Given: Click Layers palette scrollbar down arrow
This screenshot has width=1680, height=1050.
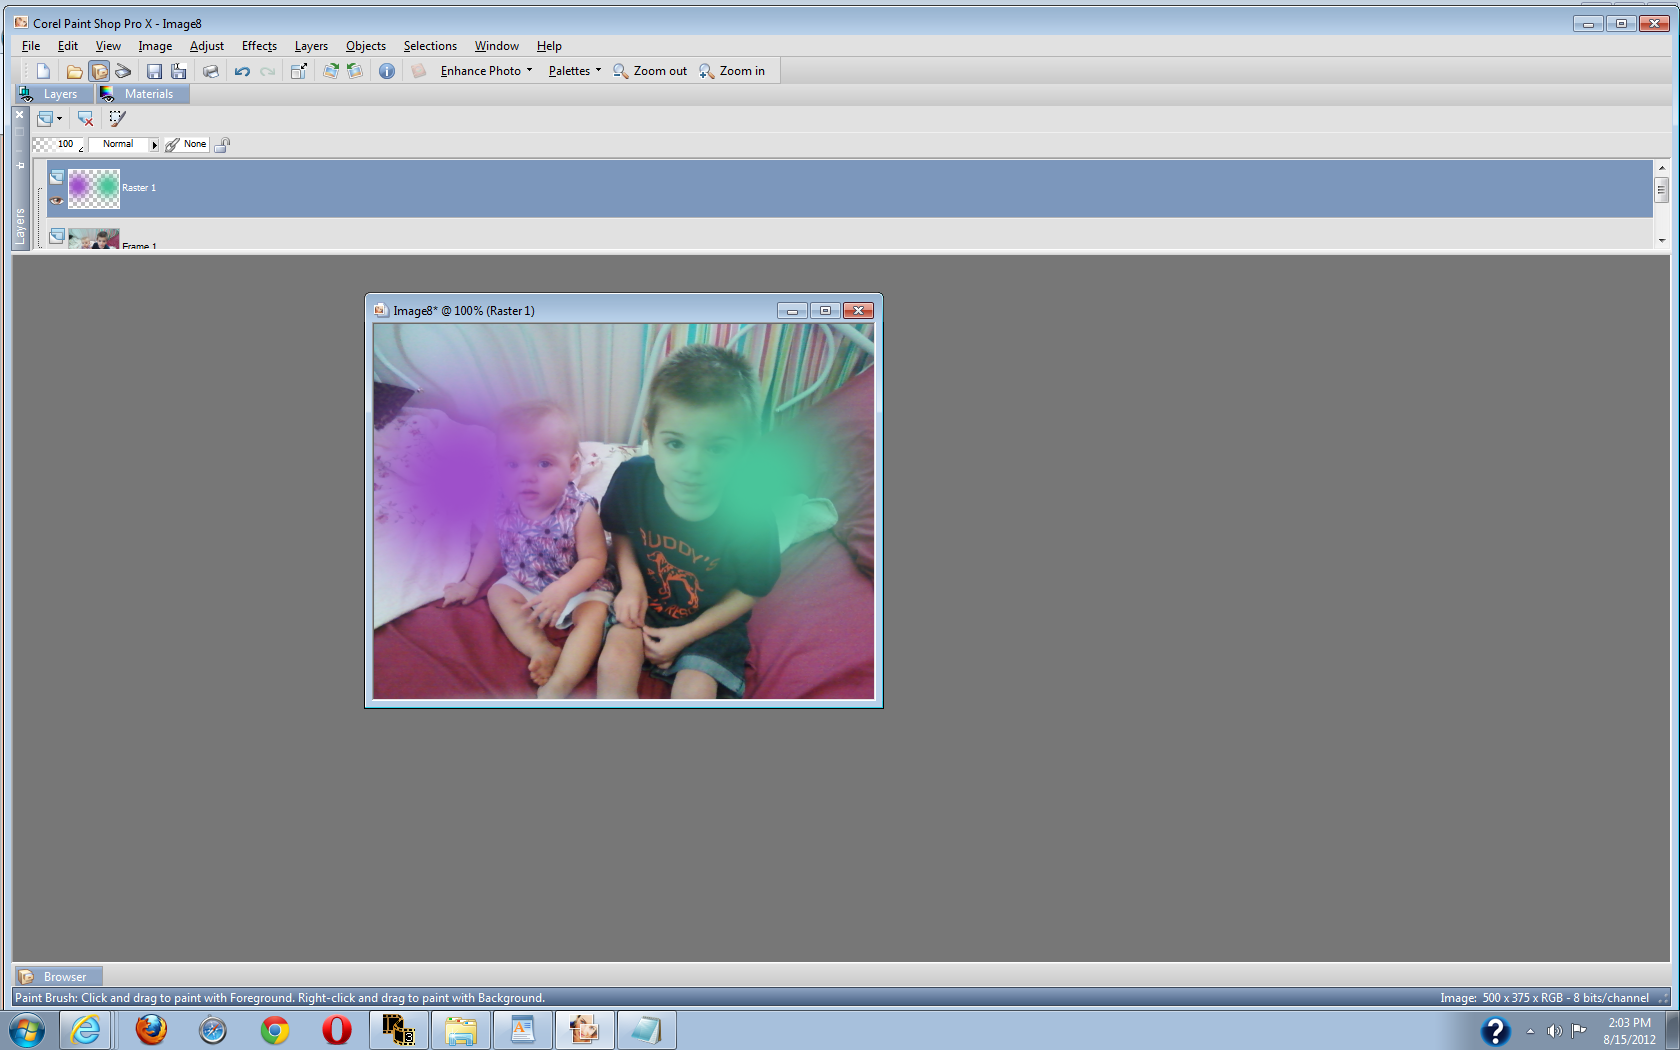Looking at the screenshot, I should point(1662,240).
